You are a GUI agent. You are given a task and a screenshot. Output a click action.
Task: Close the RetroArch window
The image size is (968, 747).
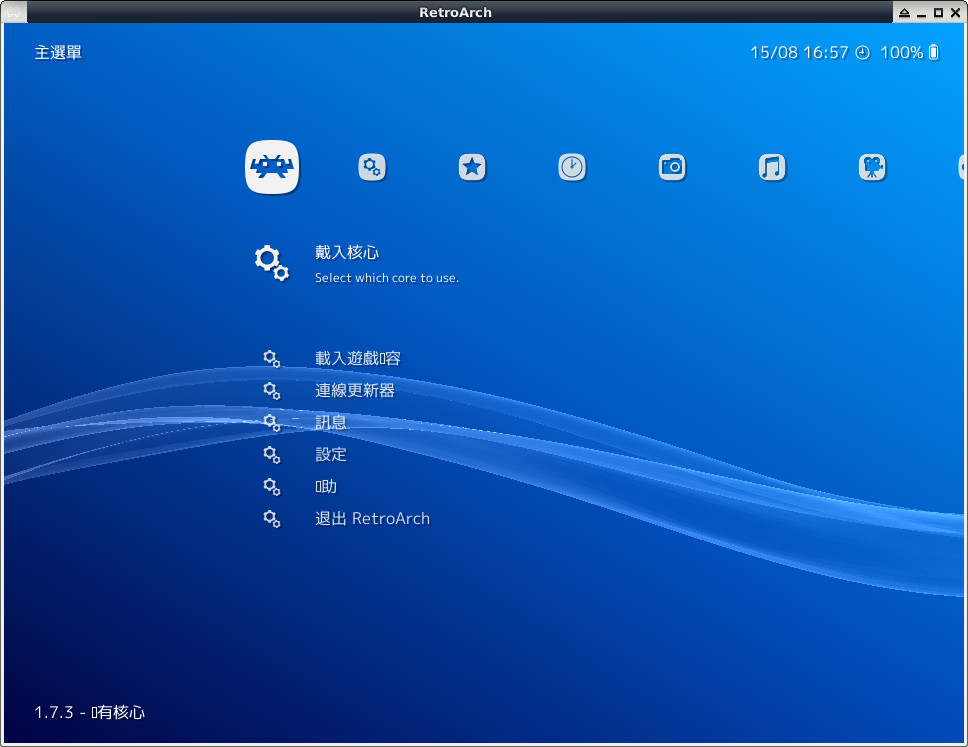955,12
